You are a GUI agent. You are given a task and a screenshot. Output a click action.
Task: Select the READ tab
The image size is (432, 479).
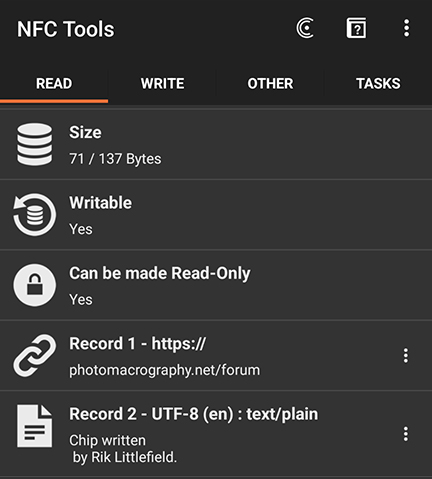point(54,83)
